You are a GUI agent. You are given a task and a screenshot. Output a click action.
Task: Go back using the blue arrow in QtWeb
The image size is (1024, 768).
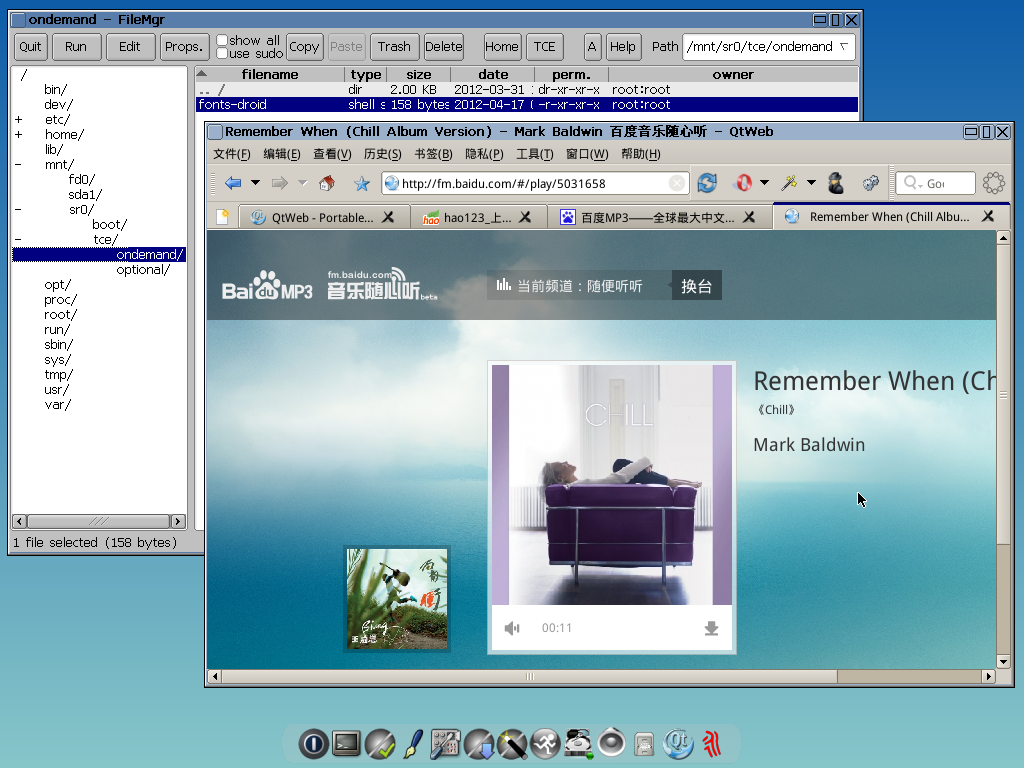233,183
